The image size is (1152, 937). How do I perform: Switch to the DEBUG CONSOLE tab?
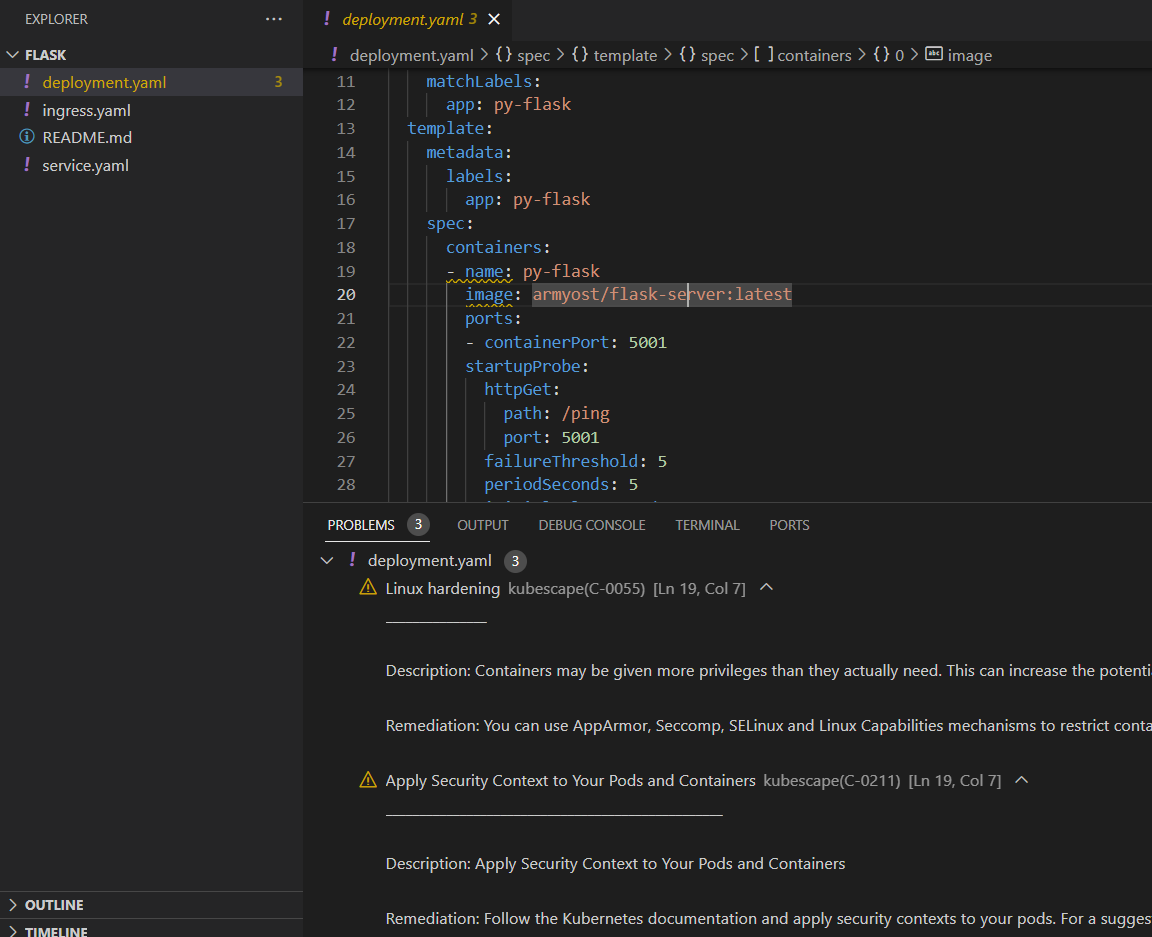592,525
